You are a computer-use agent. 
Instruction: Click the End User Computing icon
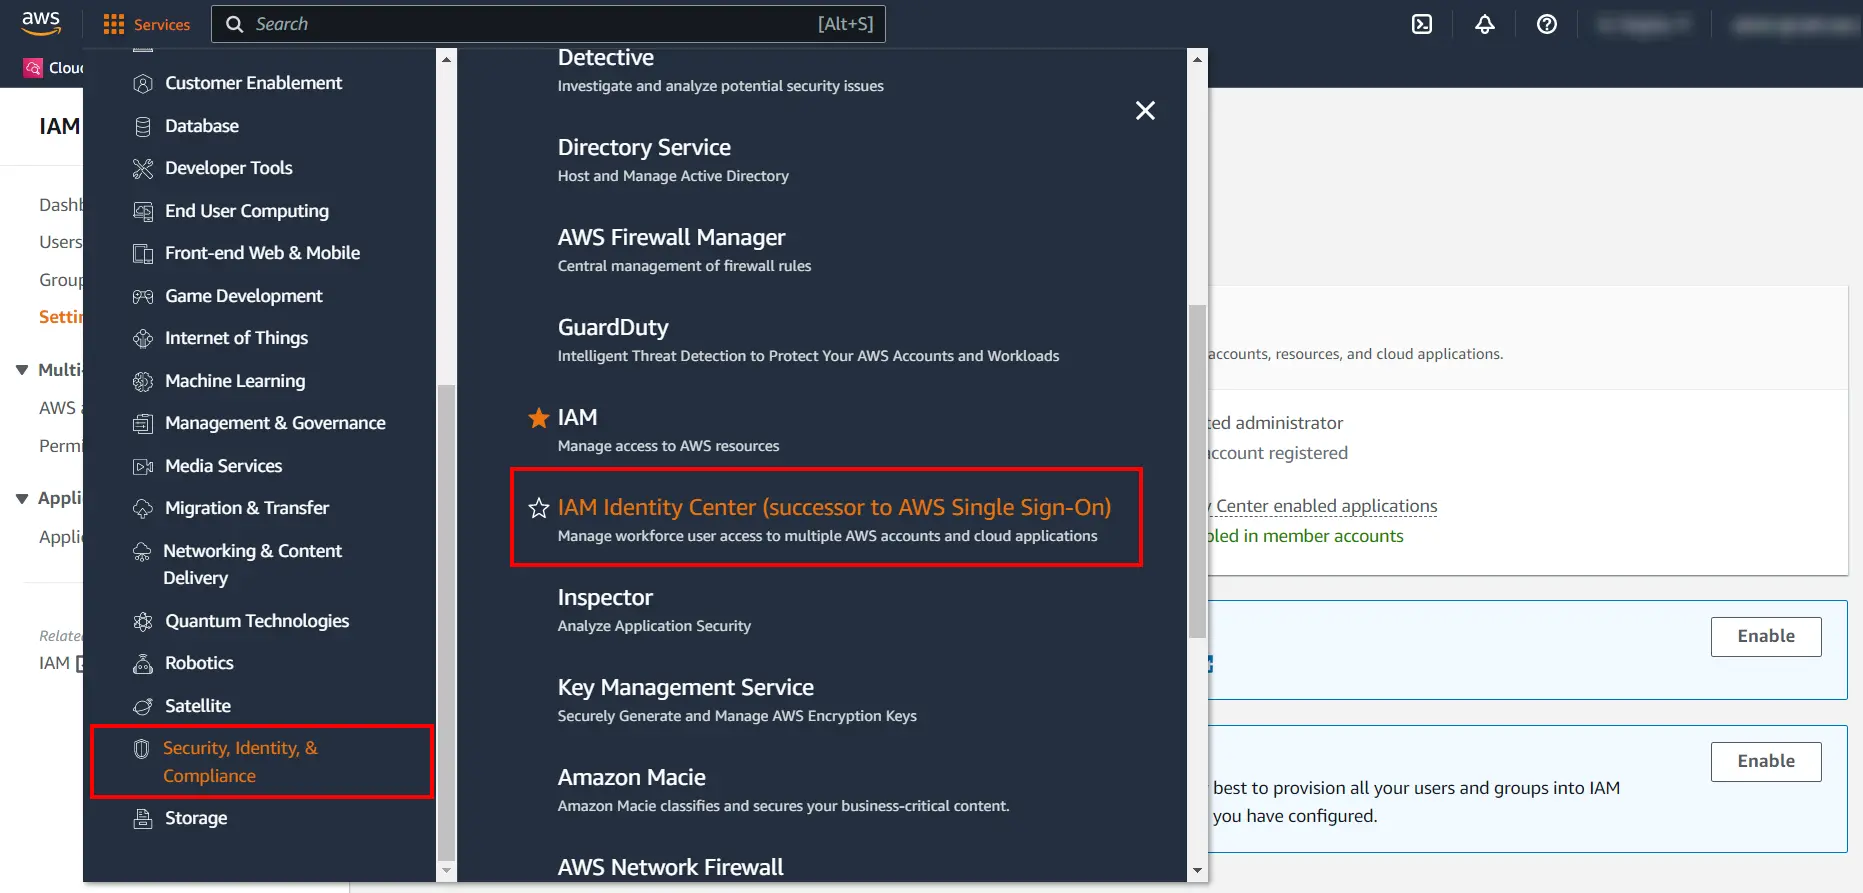pyautogui.click(x=143, y=211)
